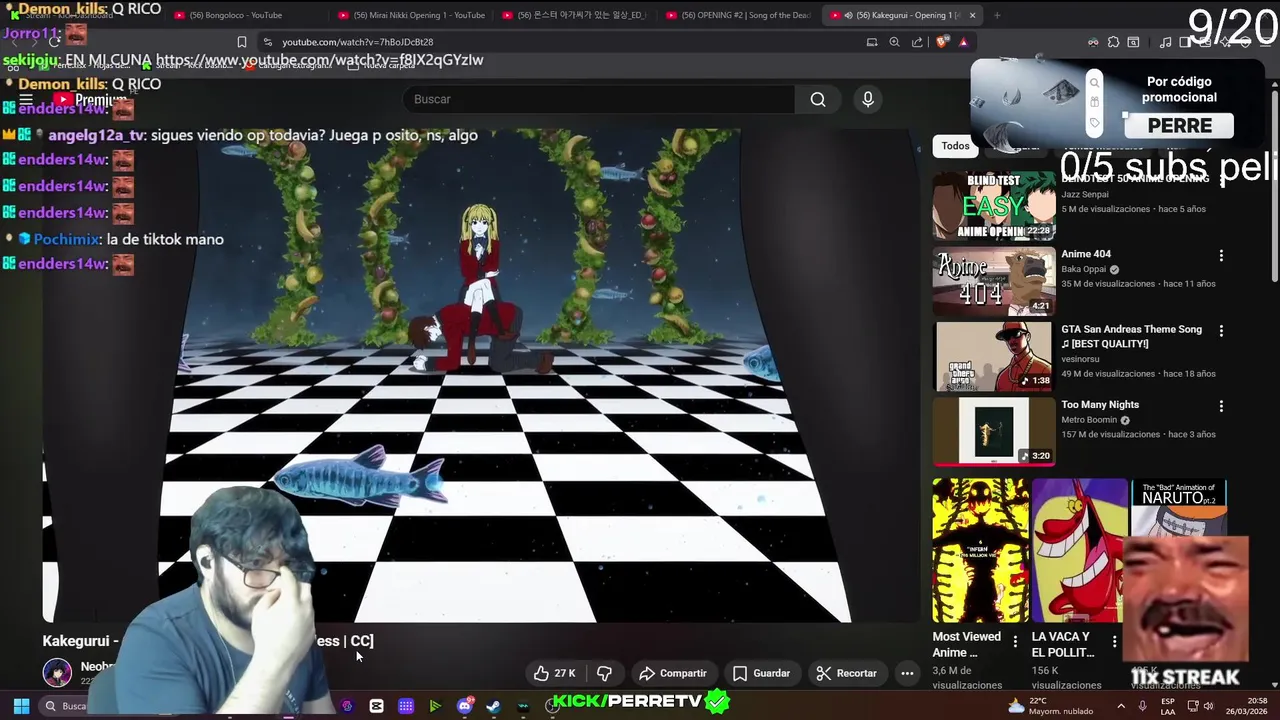
Task: Click the Too Many Nights video thumbnail
Action: tap(993, 432)
